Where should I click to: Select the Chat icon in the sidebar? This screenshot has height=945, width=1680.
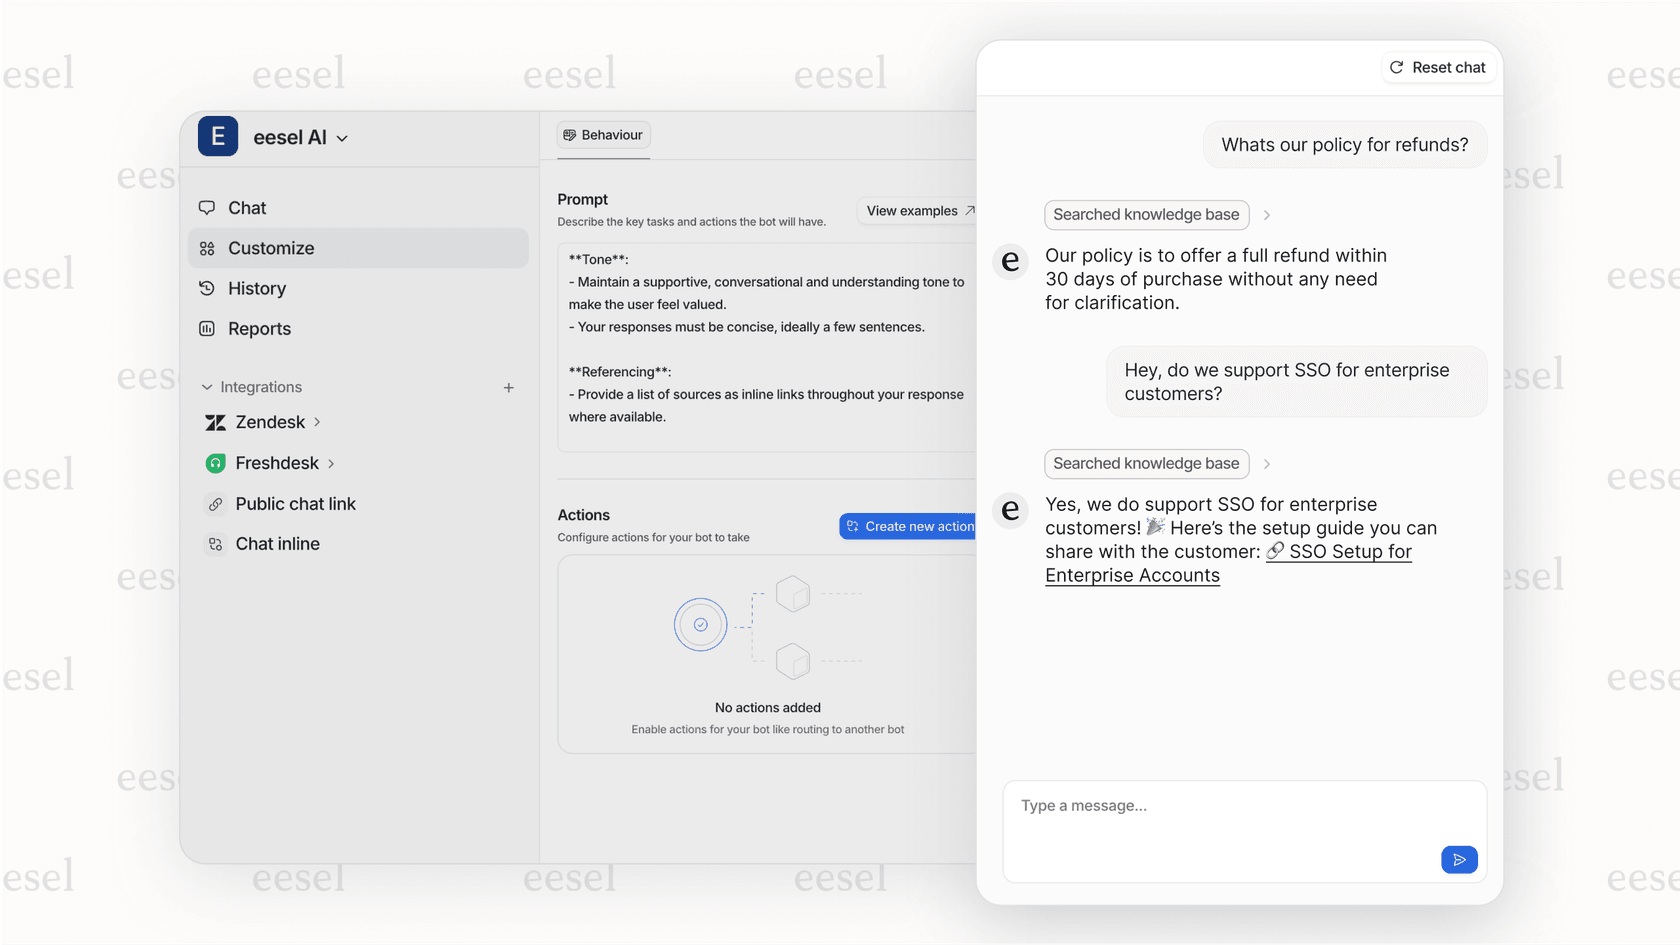coord(207,208)
